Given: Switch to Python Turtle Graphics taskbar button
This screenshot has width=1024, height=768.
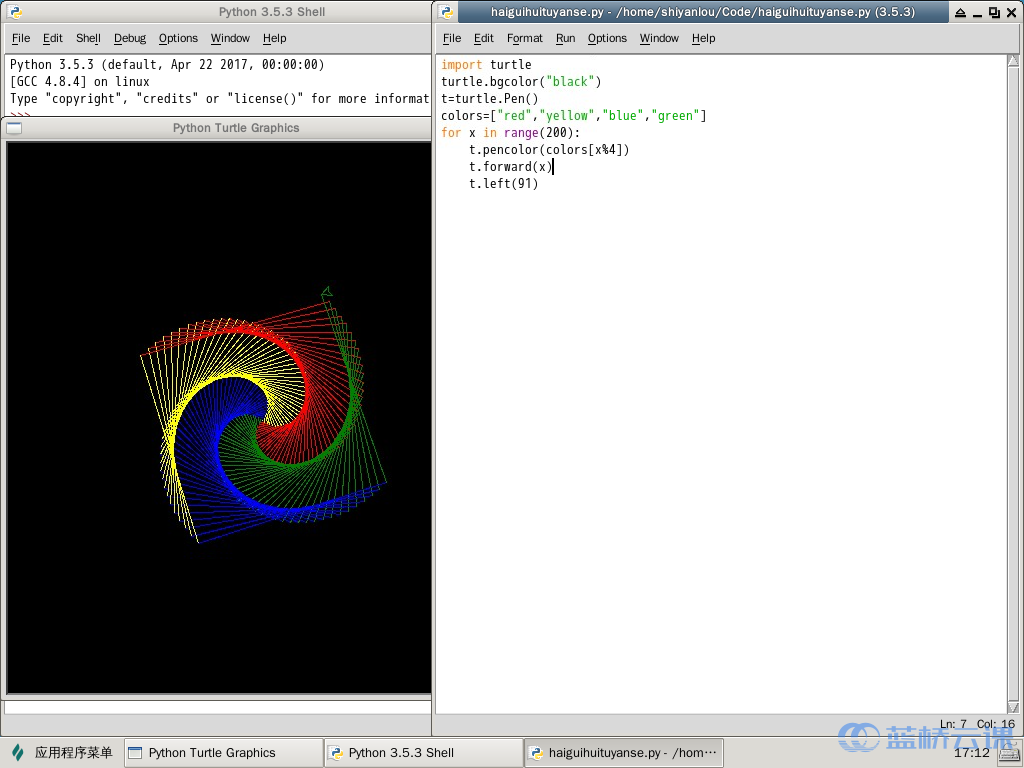Looking at the screenshot, I should click(x=223, y=753).
